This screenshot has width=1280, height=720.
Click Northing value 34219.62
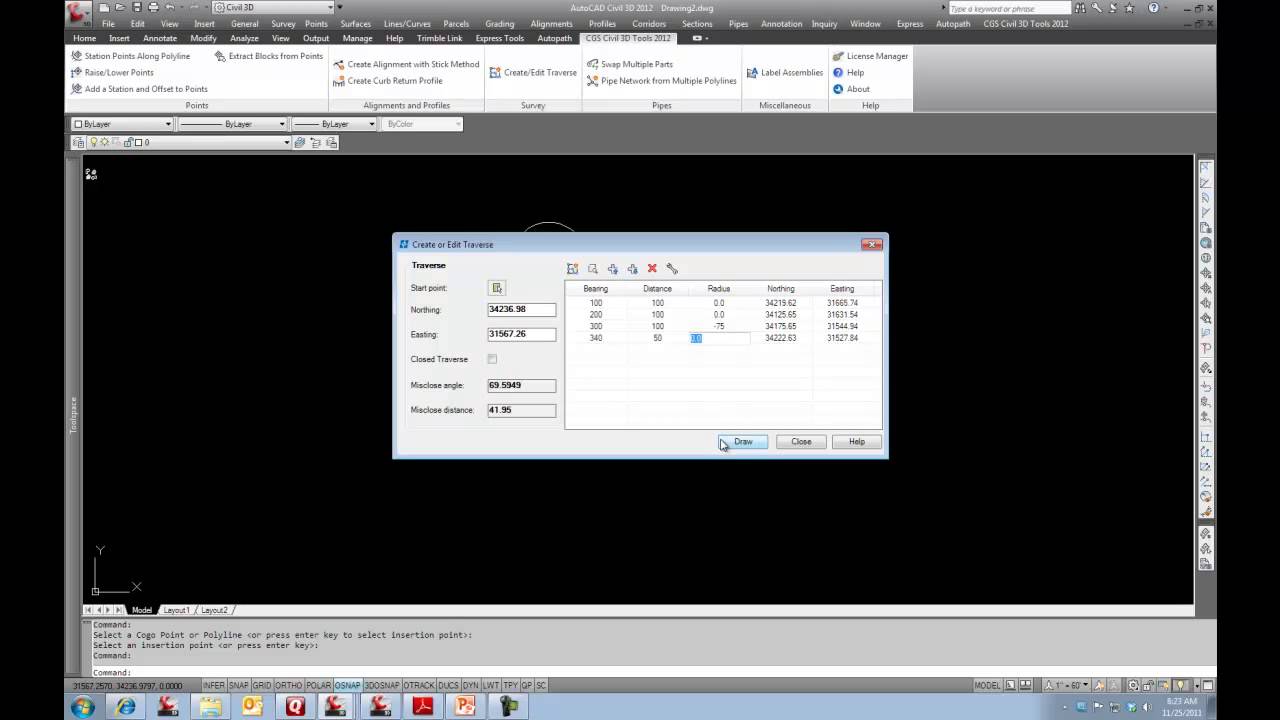pyautogui.click(x=781, y=303)
